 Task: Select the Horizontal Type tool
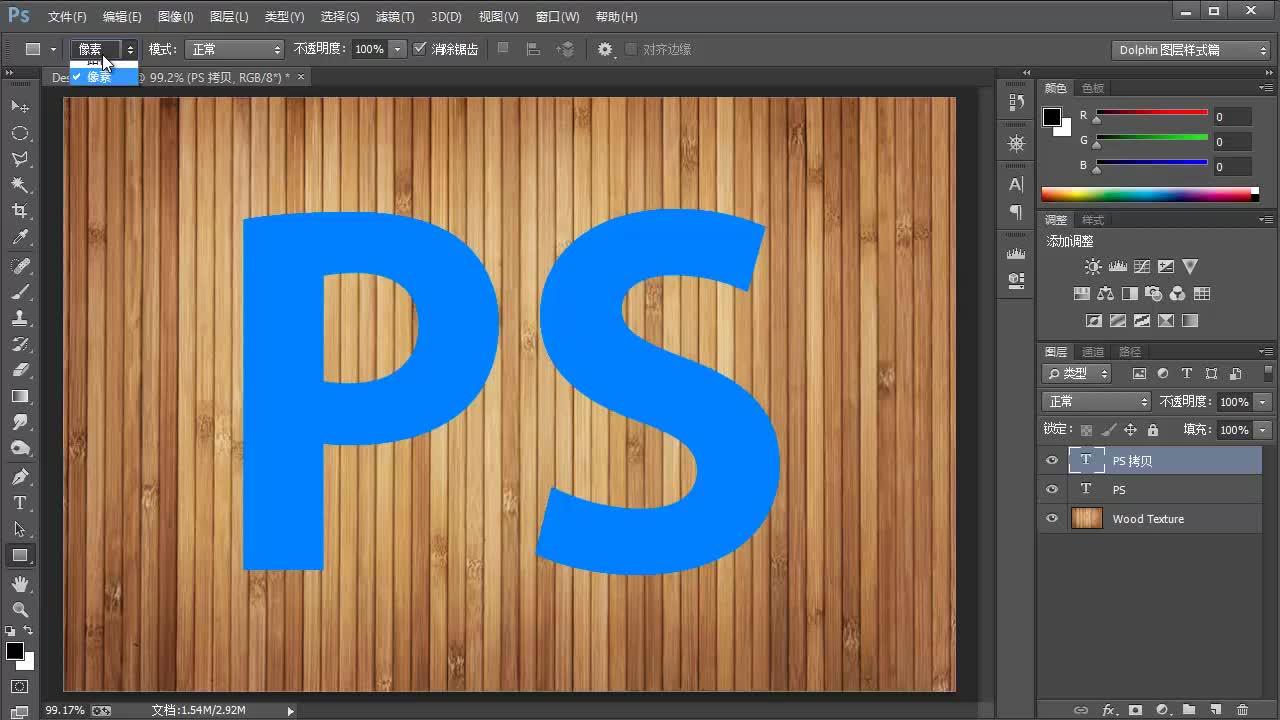pos(20,503)
